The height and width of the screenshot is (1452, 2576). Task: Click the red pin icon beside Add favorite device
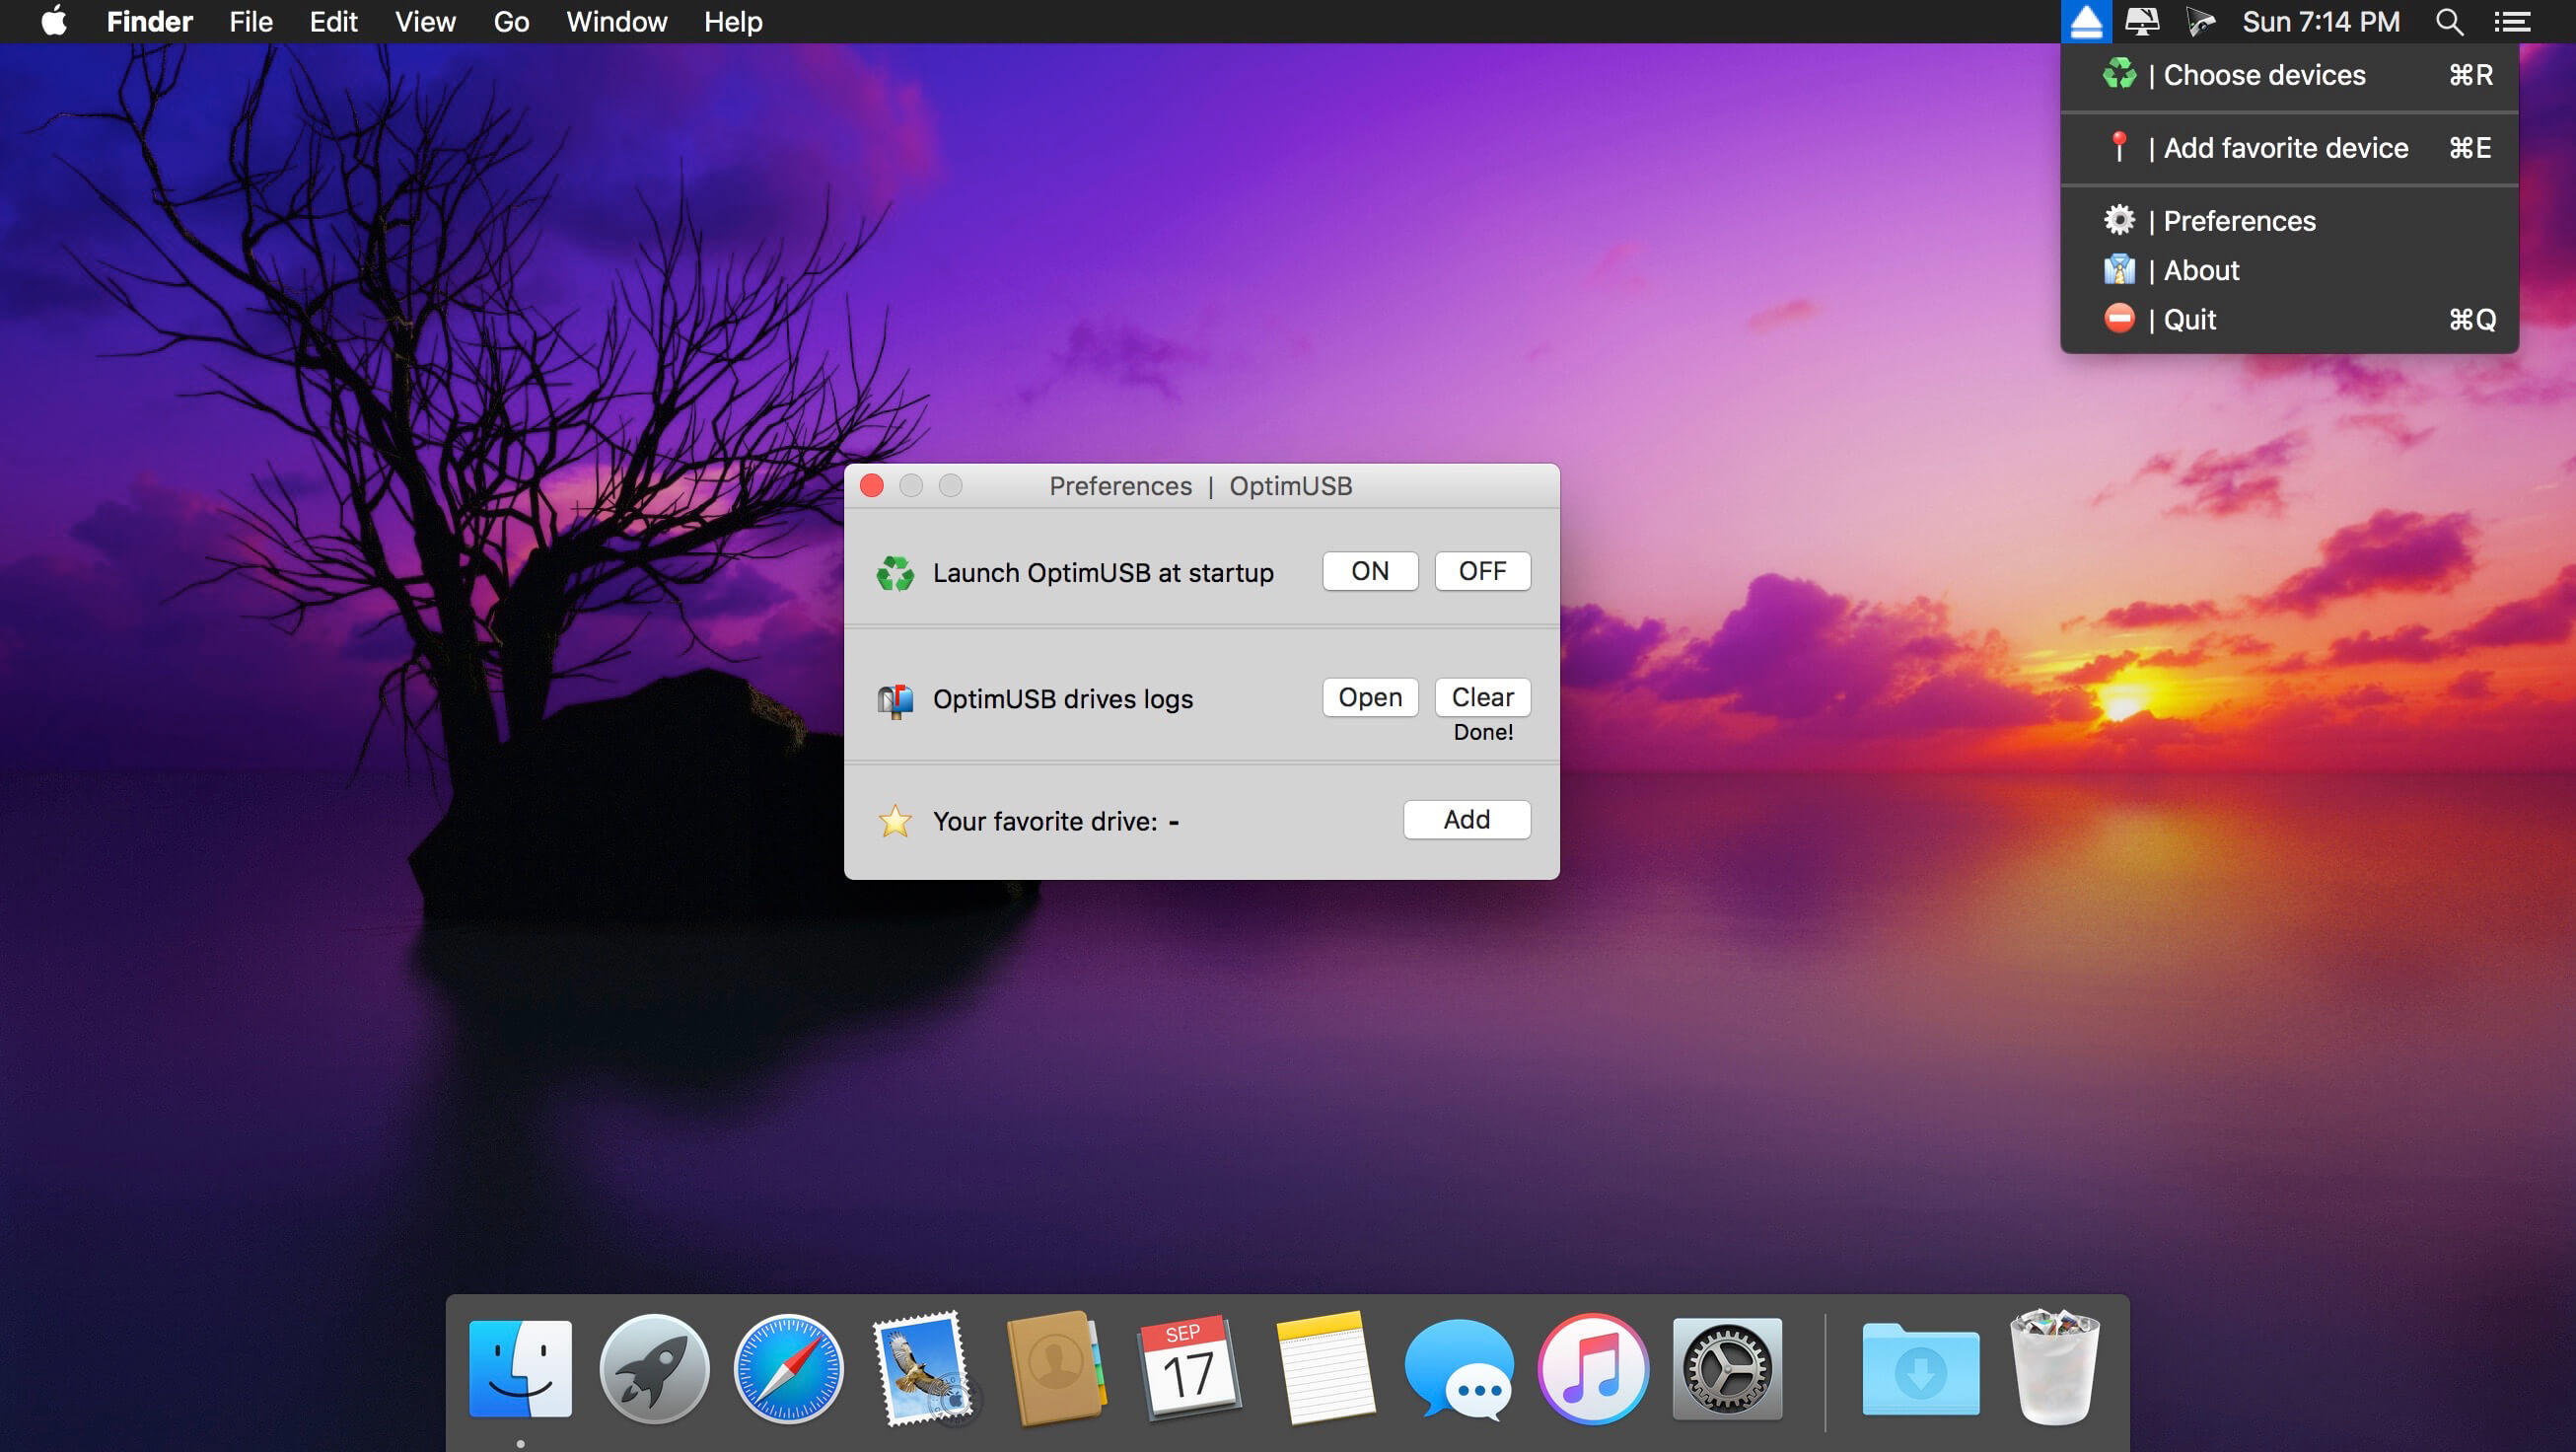coord(2119,147)
